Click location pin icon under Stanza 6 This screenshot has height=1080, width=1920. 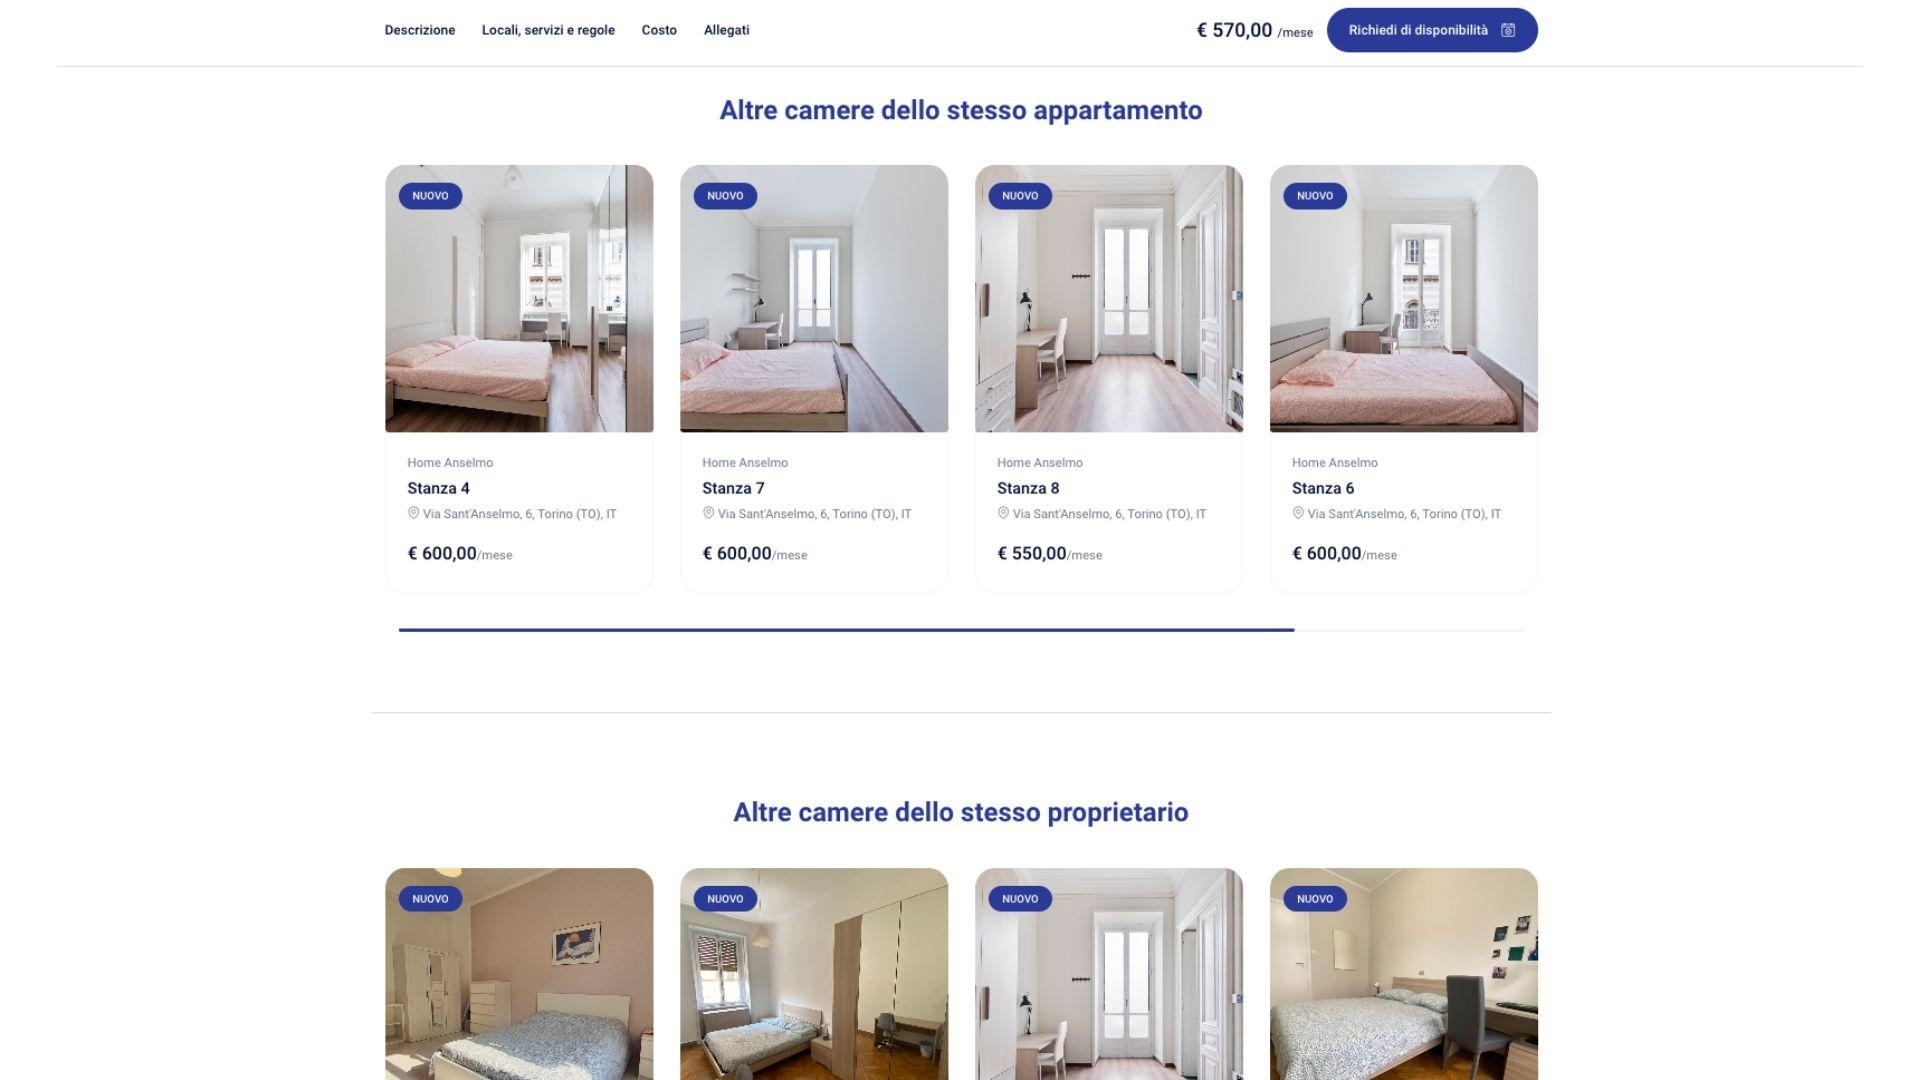click(1298, 513)
